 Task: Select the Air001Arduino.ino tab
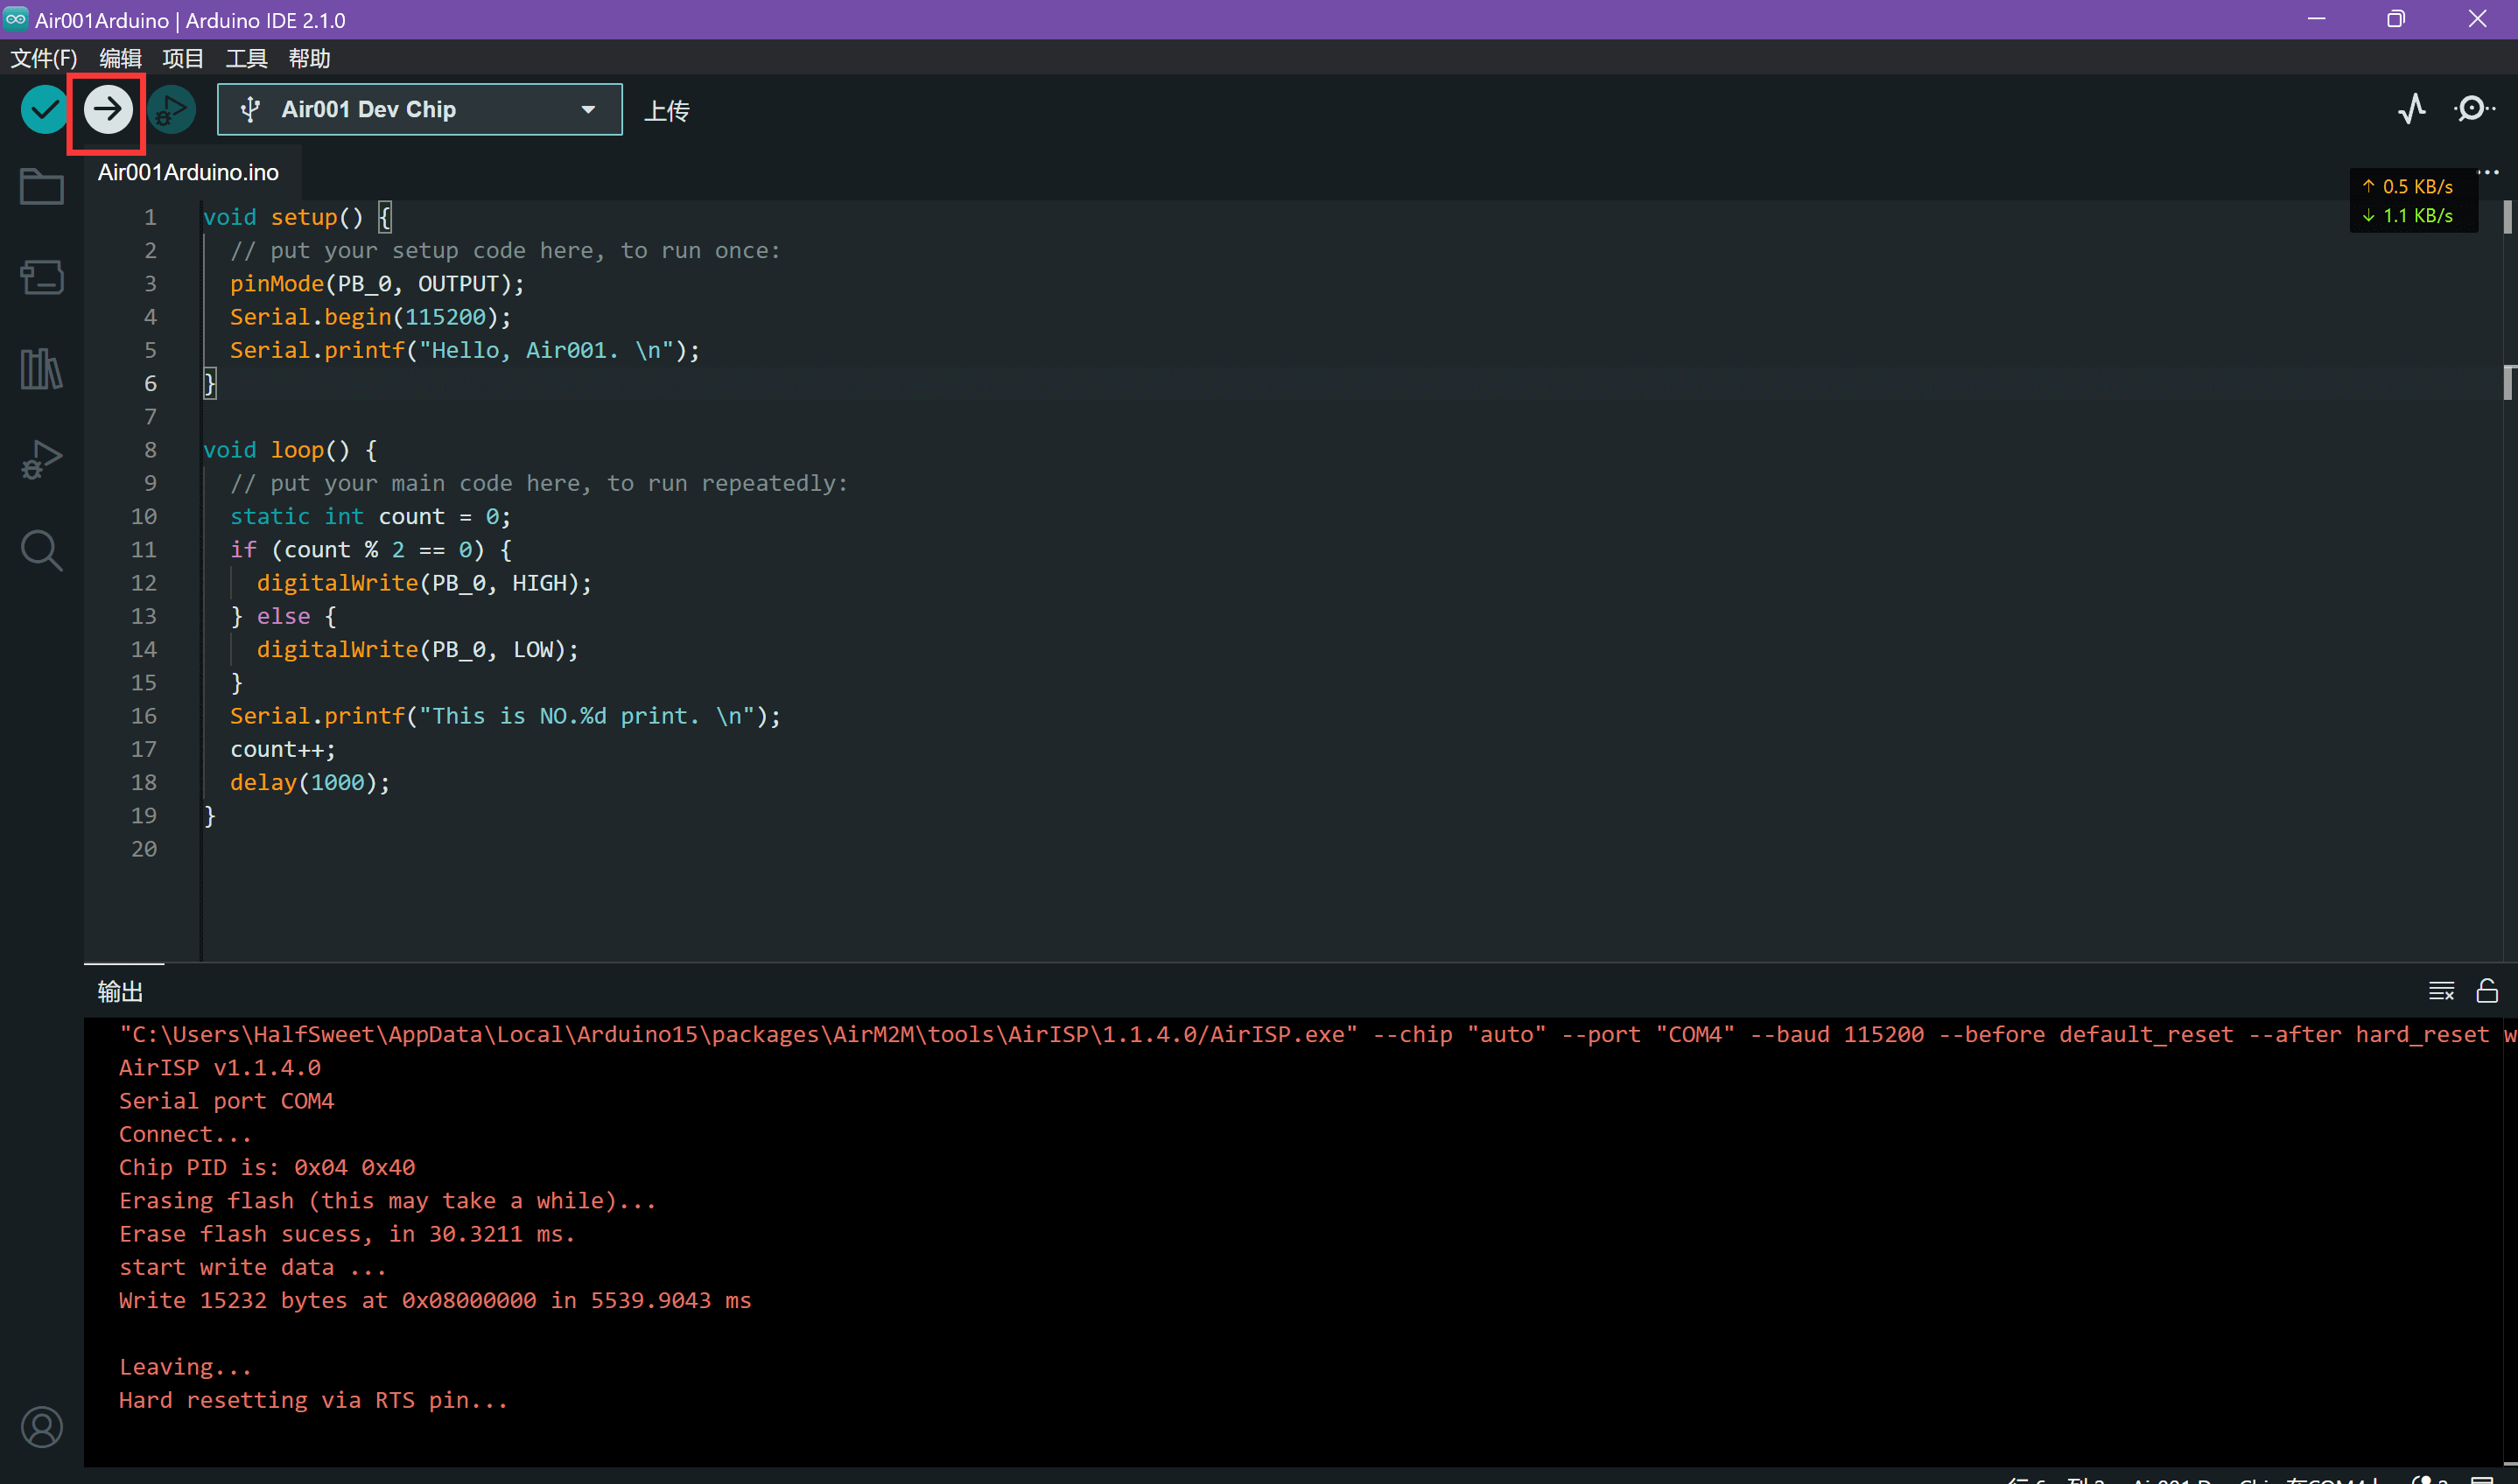pyautogui.click(x=188, y=172)
